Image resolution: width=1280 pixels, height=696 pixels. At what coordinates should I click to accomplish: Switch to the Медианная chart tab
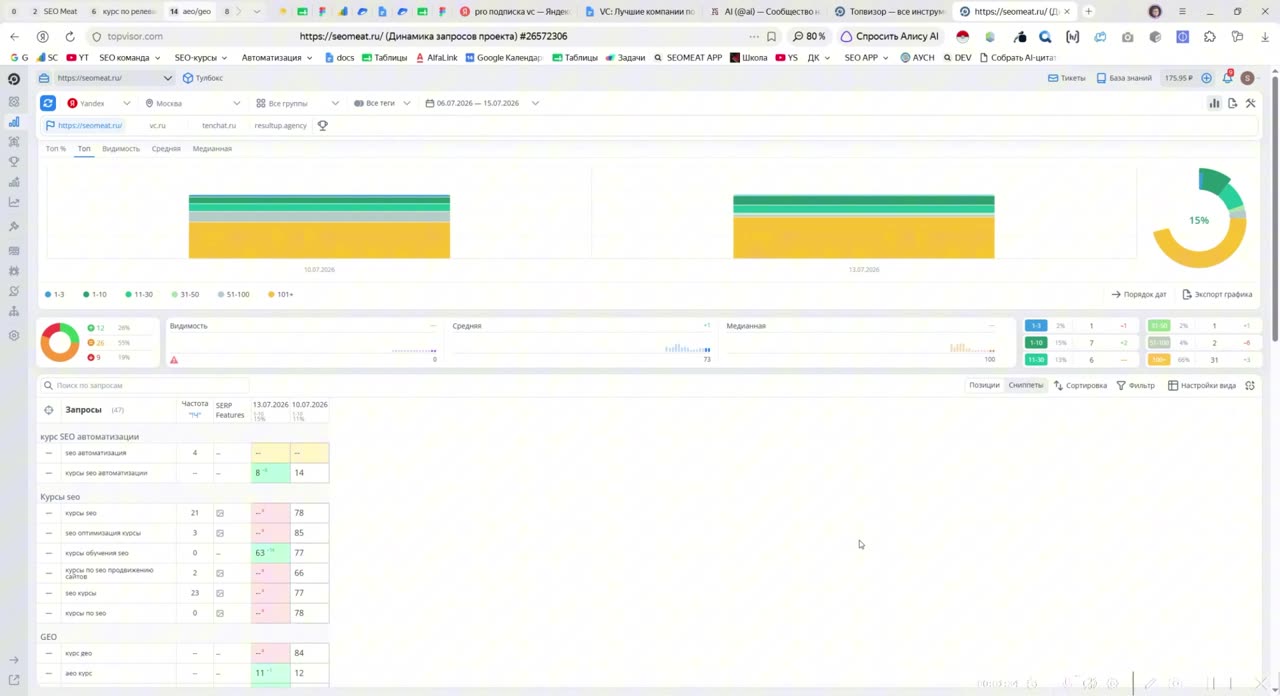212,149
